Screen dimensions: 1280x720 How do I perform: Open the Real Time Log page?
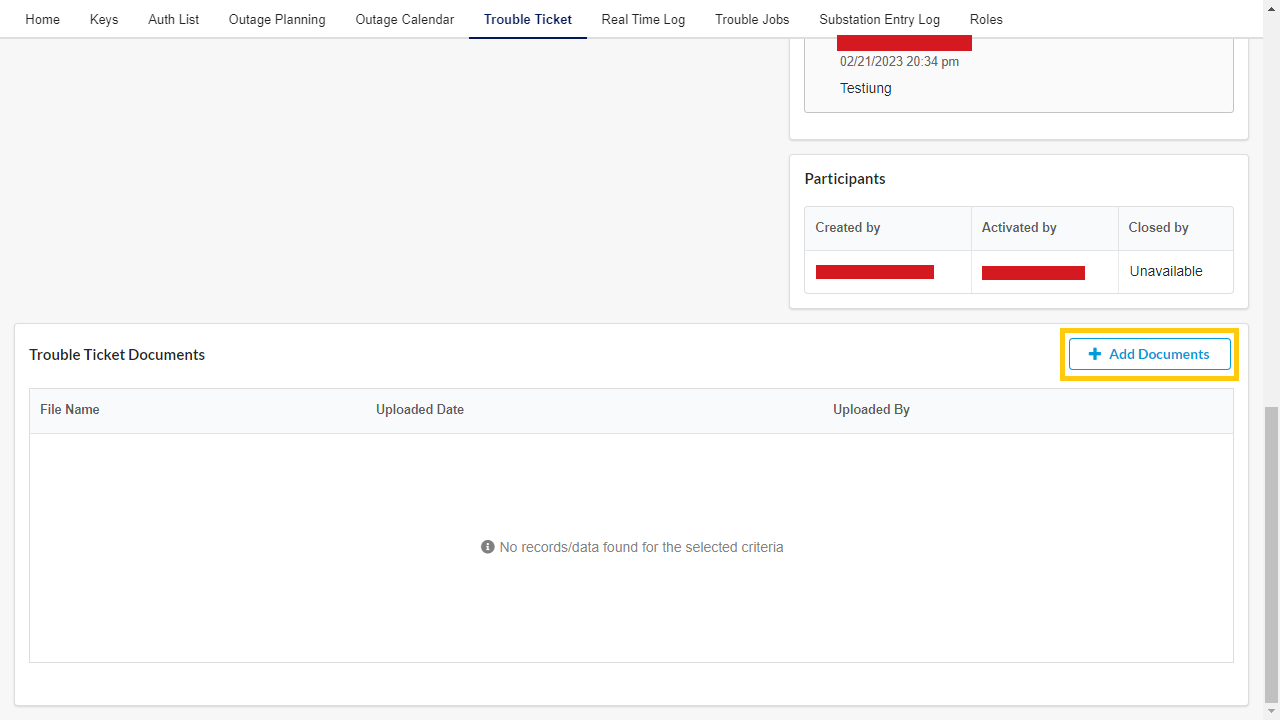click(x=643, y=19)
